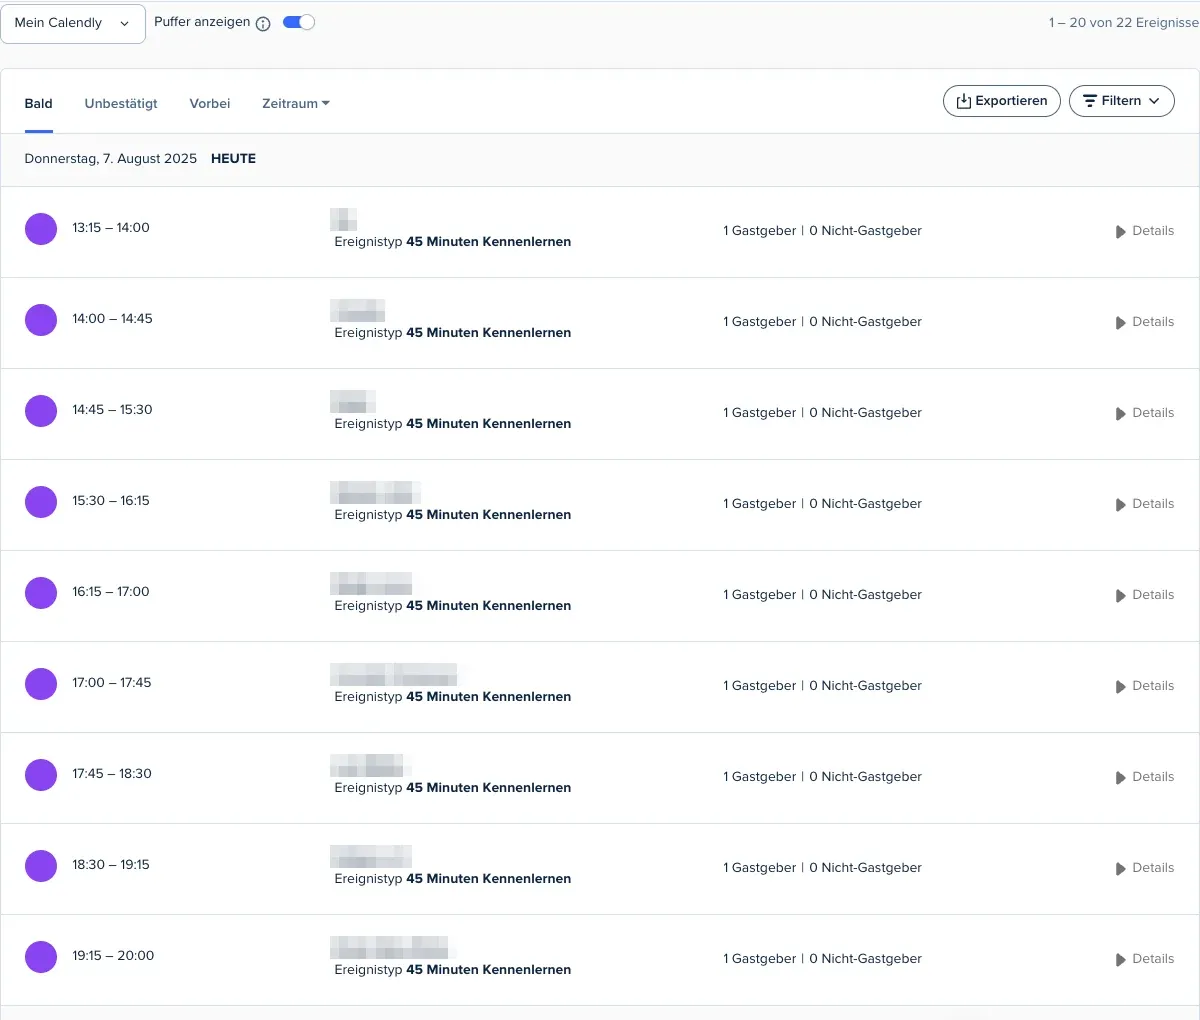Click Ereignistyp text in the 15:30 – 16:15 row
The width and height of the screenshot is (1200, 1020).
[x=453, y=515]
